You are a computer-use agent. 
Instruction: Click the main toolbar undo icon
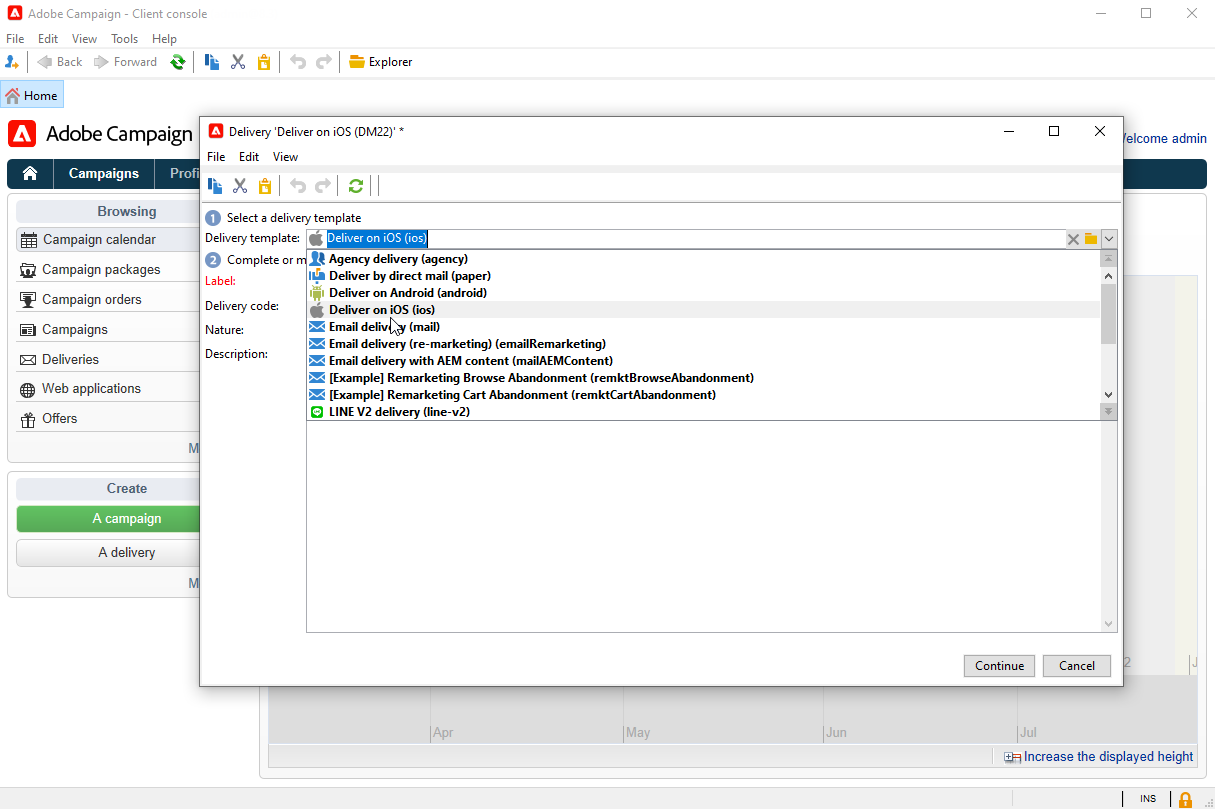[x=297, y=62]
